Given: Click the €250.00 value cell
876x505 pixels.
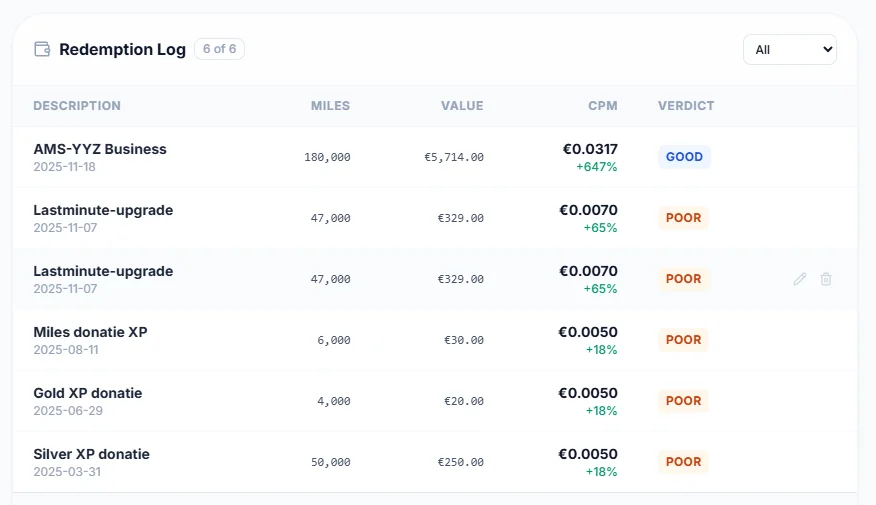Looking at the screenshot, I should pyautogui.click(x=460, y=463).
